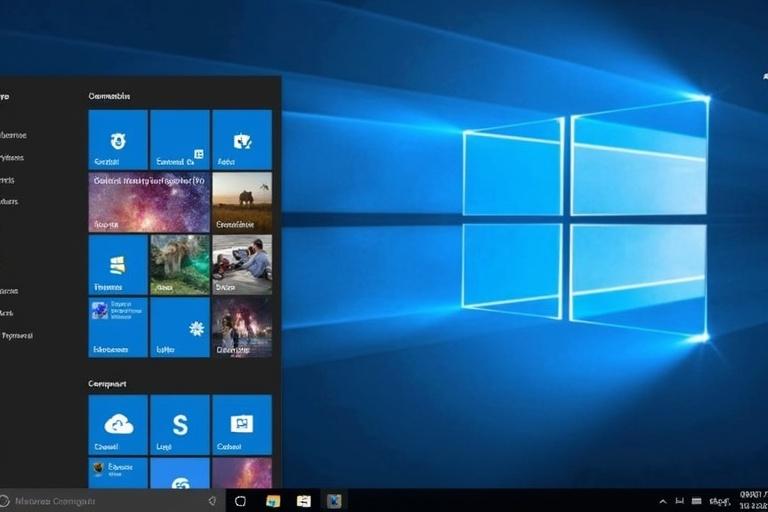The image size is (768, 512).
Task: Launch the tile with the letter S icon
Action: coord(180,425)
